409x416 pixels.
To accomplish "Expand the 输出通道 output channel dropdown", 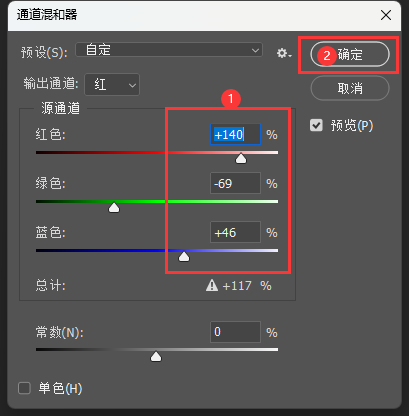I will point(112,85).
